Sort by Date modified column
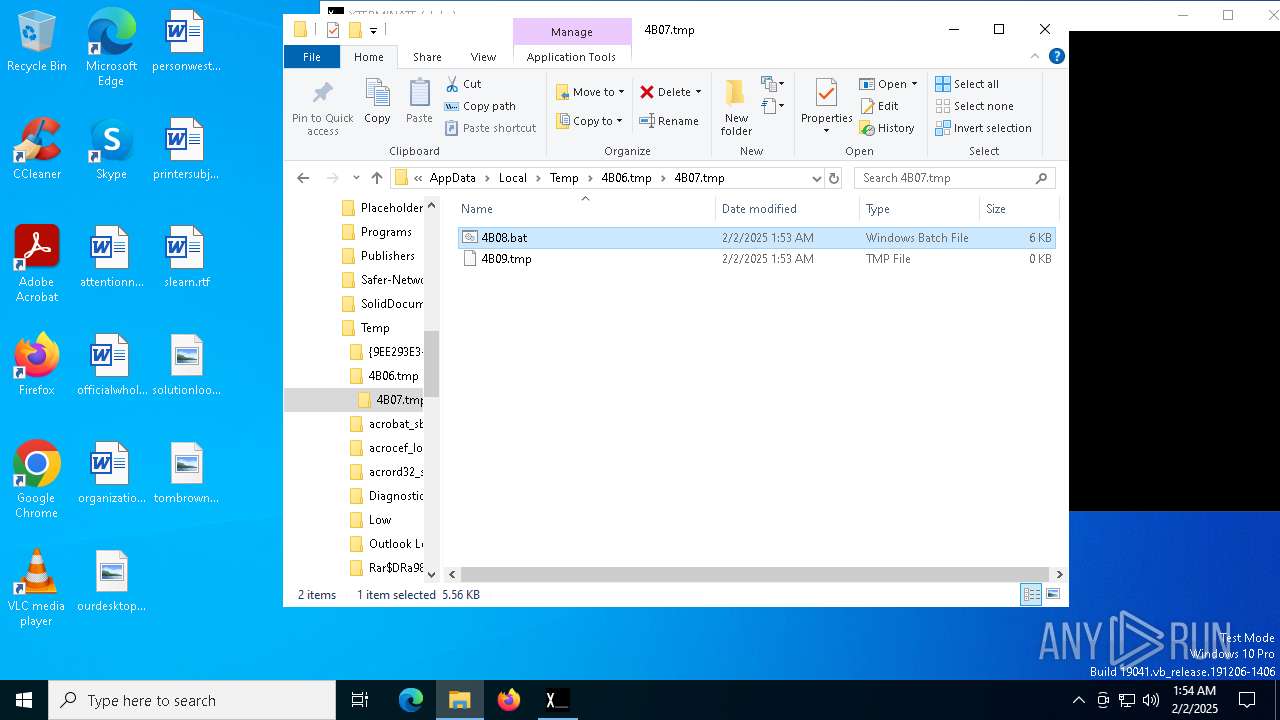The width and height of the screenshot is (1280, 720). (787, 209)
